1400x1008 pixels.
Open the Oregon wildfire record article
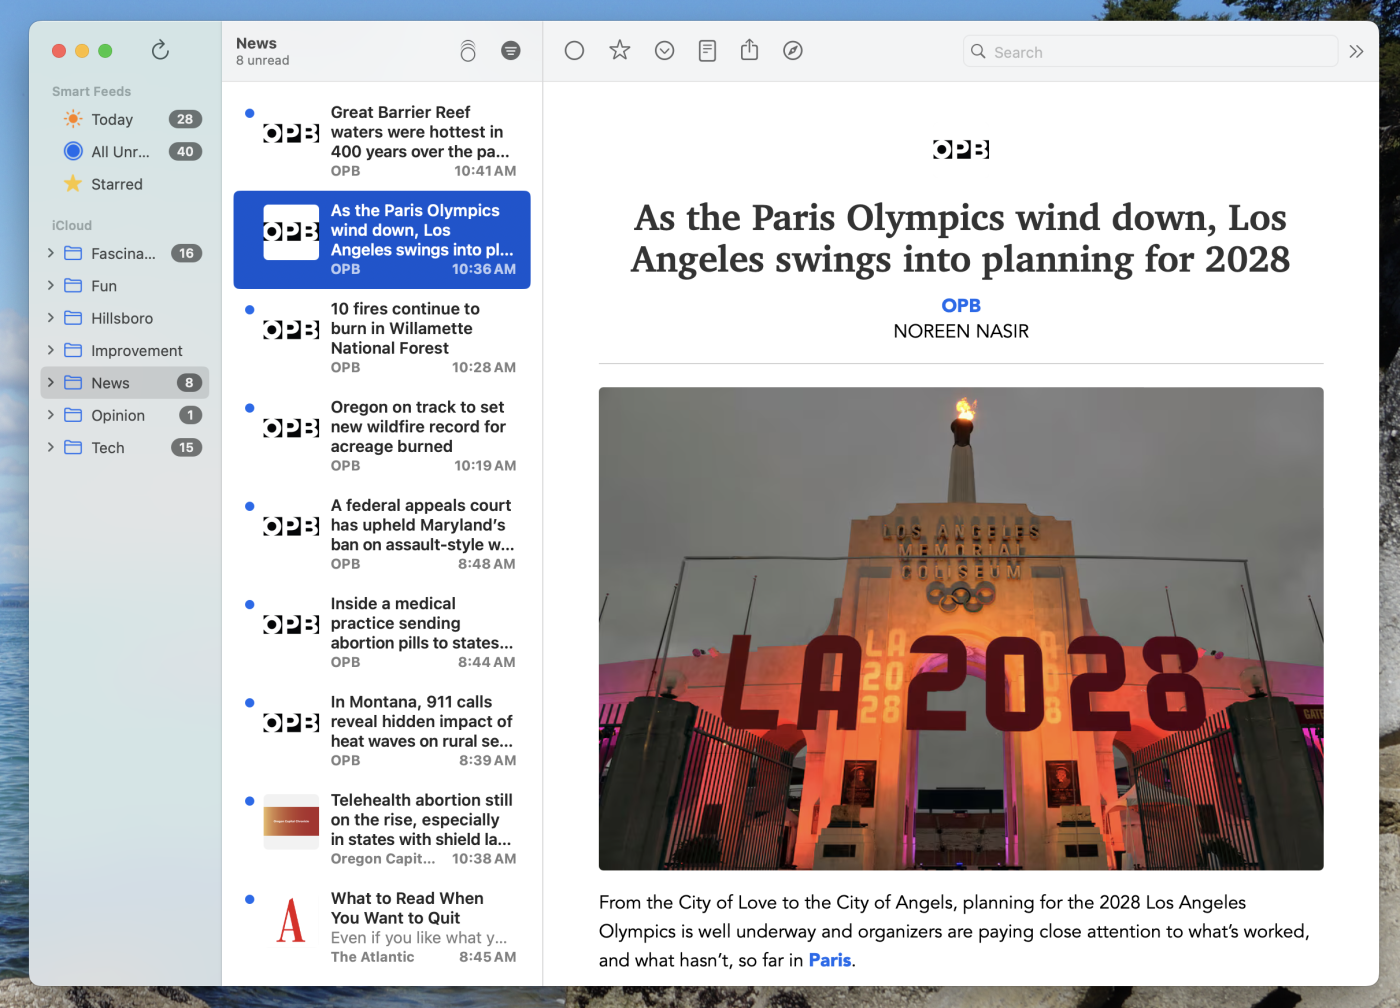point(382,436)
